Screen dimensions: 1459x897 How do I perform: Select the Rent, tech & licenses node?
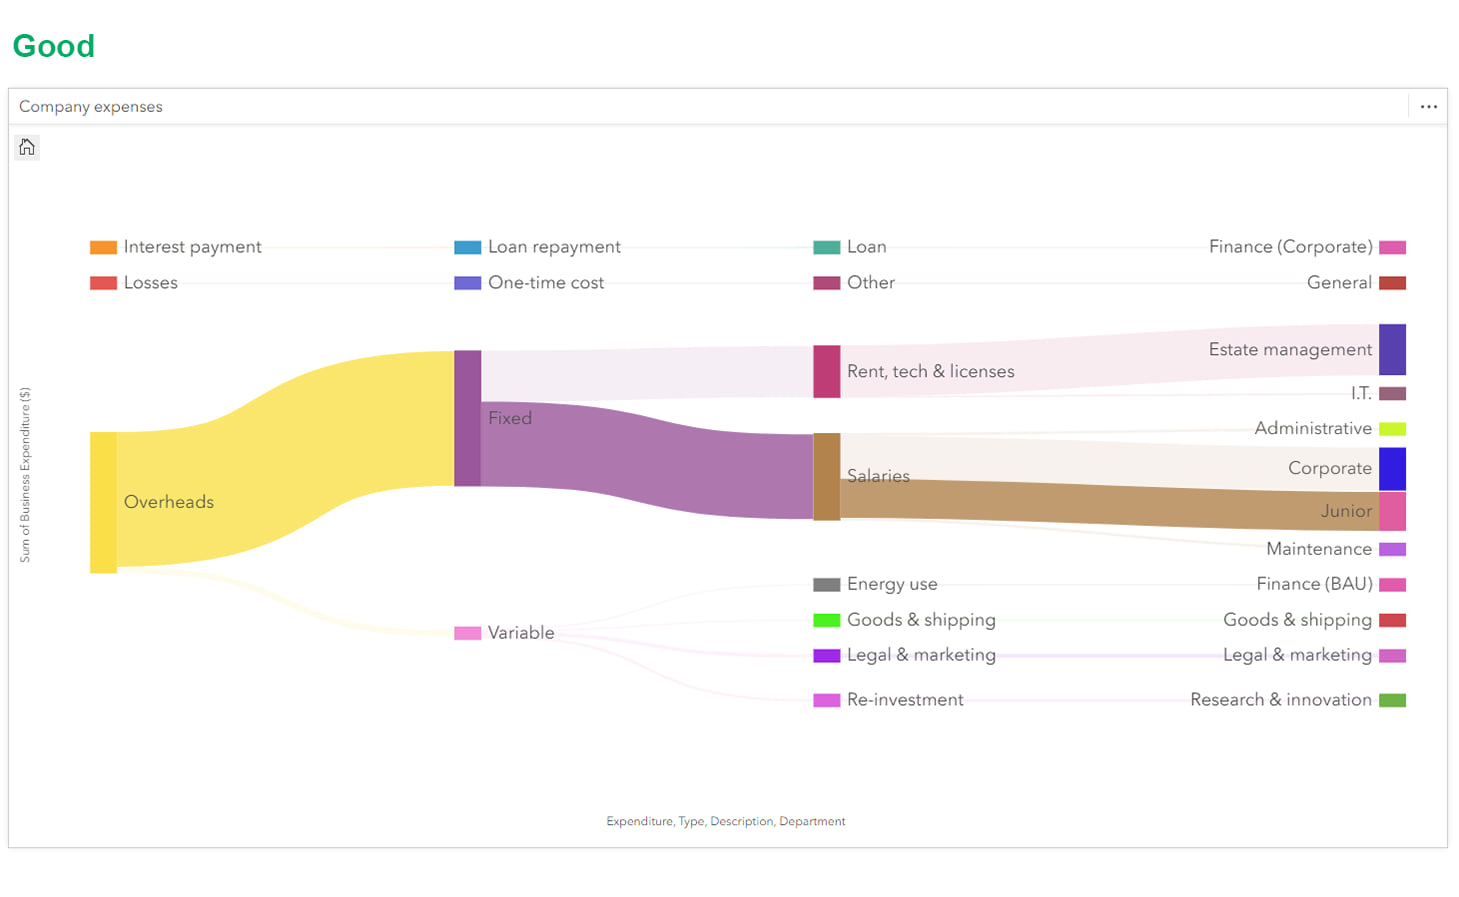[x=826, y=371]
